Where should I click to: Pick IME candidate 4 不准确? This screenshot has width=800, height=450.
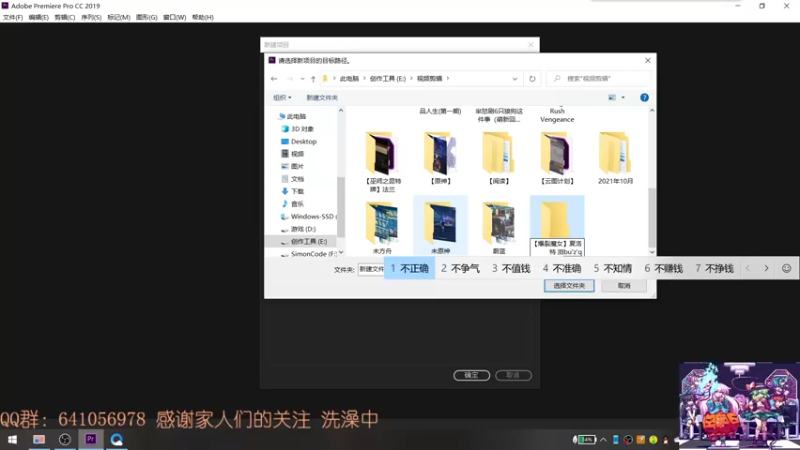tap(562, 268)
